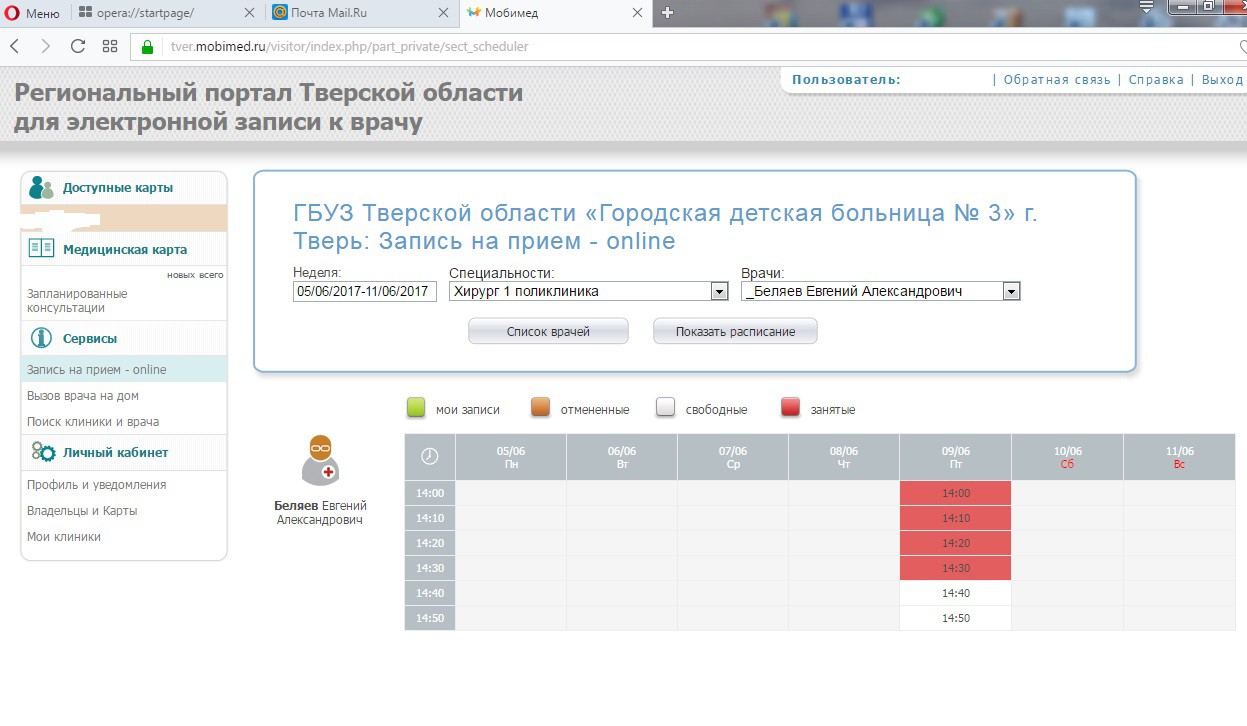Open the Врачи dropdown
Screen dimensions: 1247x726
click(880, 291)
